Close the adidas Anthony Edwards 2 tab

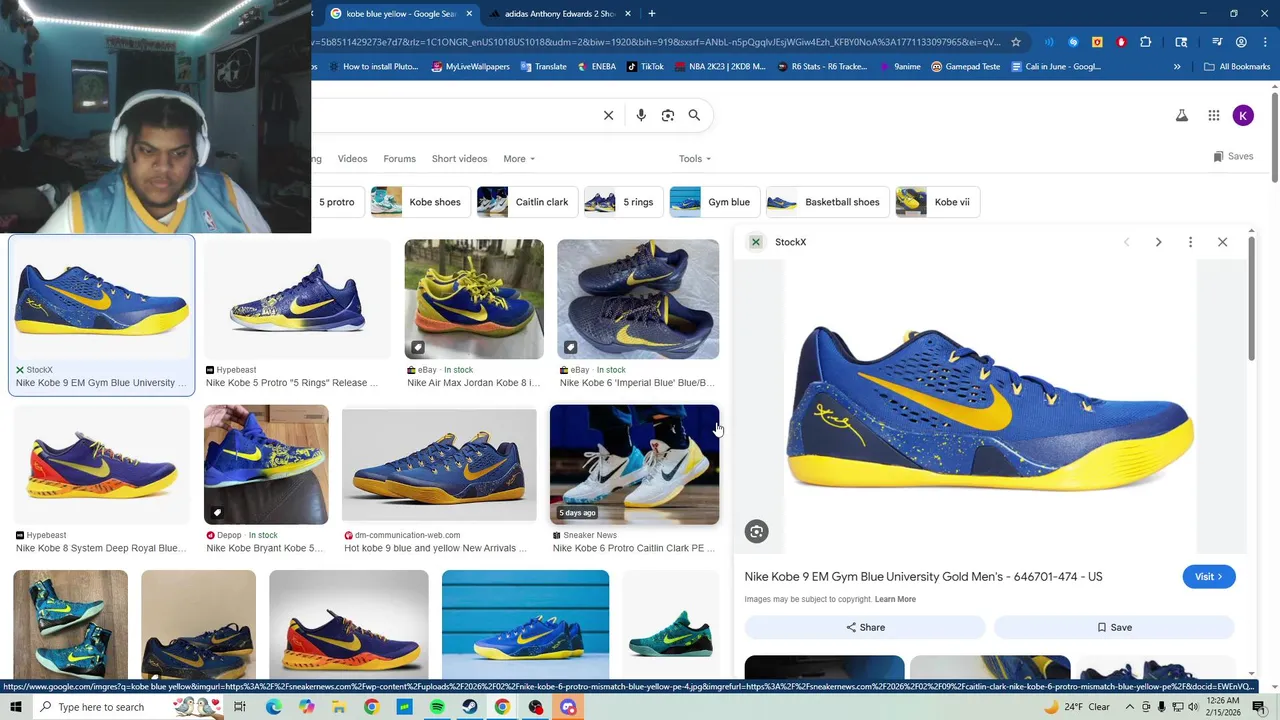[x=628, y=14]
